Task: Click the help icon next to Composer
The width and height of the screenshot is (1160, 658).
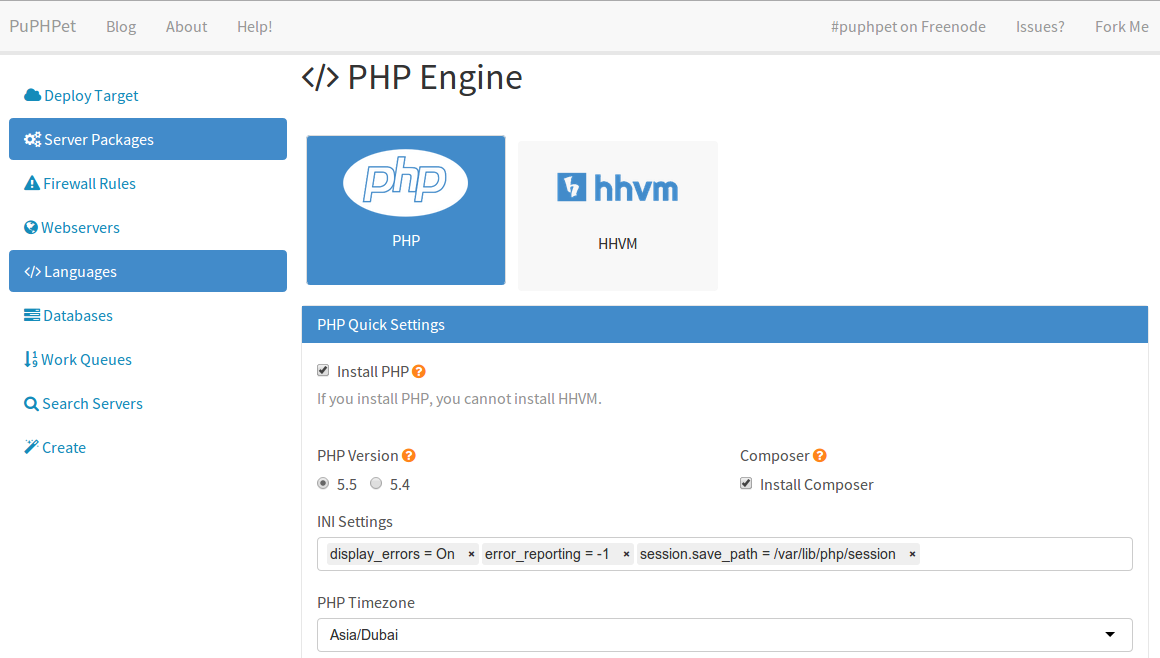Action: (820, 455)
